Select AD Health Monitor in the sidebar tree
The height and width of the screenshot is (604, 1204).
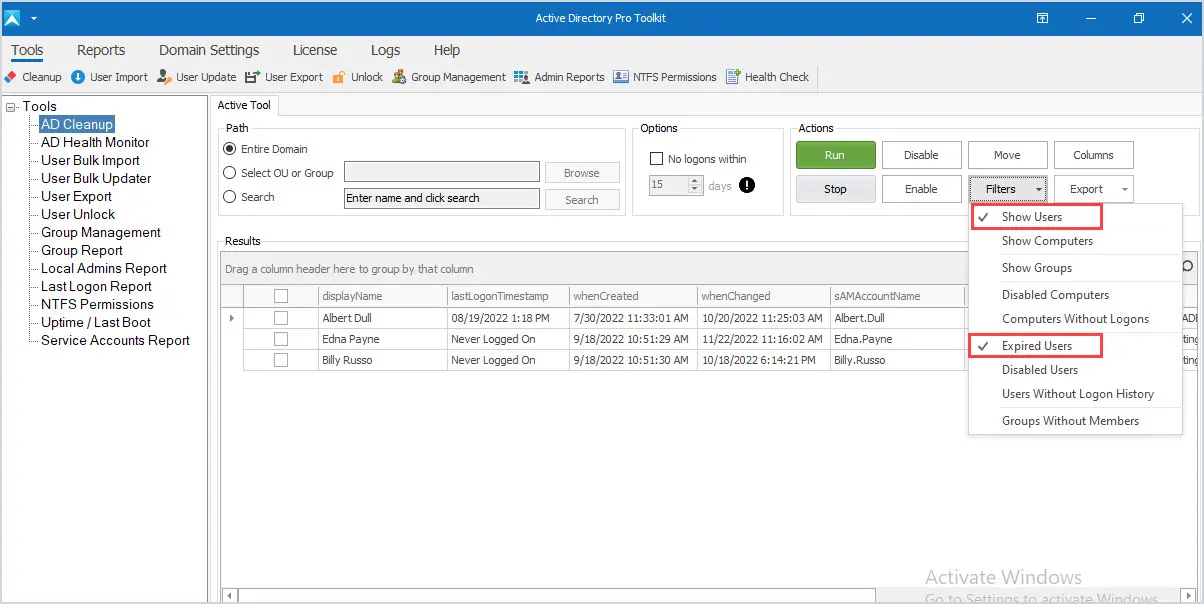(95, 143)
